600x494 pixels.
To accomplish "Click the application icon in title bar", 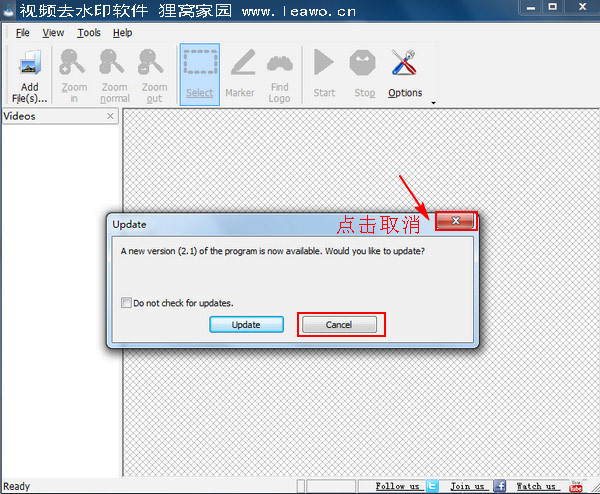I will pyautogui.click(x=8, y=11).
